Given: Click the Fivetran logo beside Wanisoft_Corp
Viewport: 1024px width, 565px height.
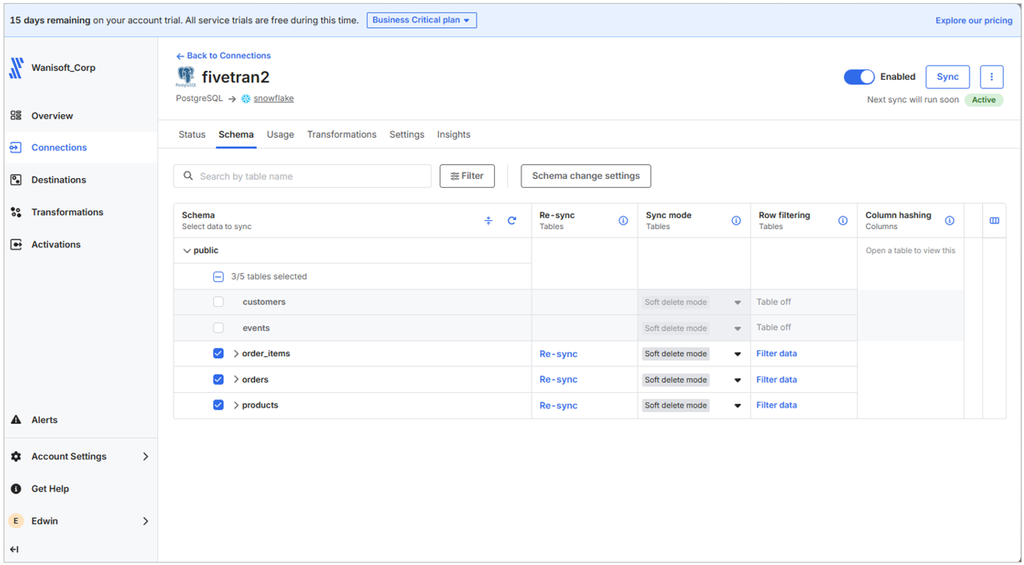Looking at the screenshot, I should [16, 68].
